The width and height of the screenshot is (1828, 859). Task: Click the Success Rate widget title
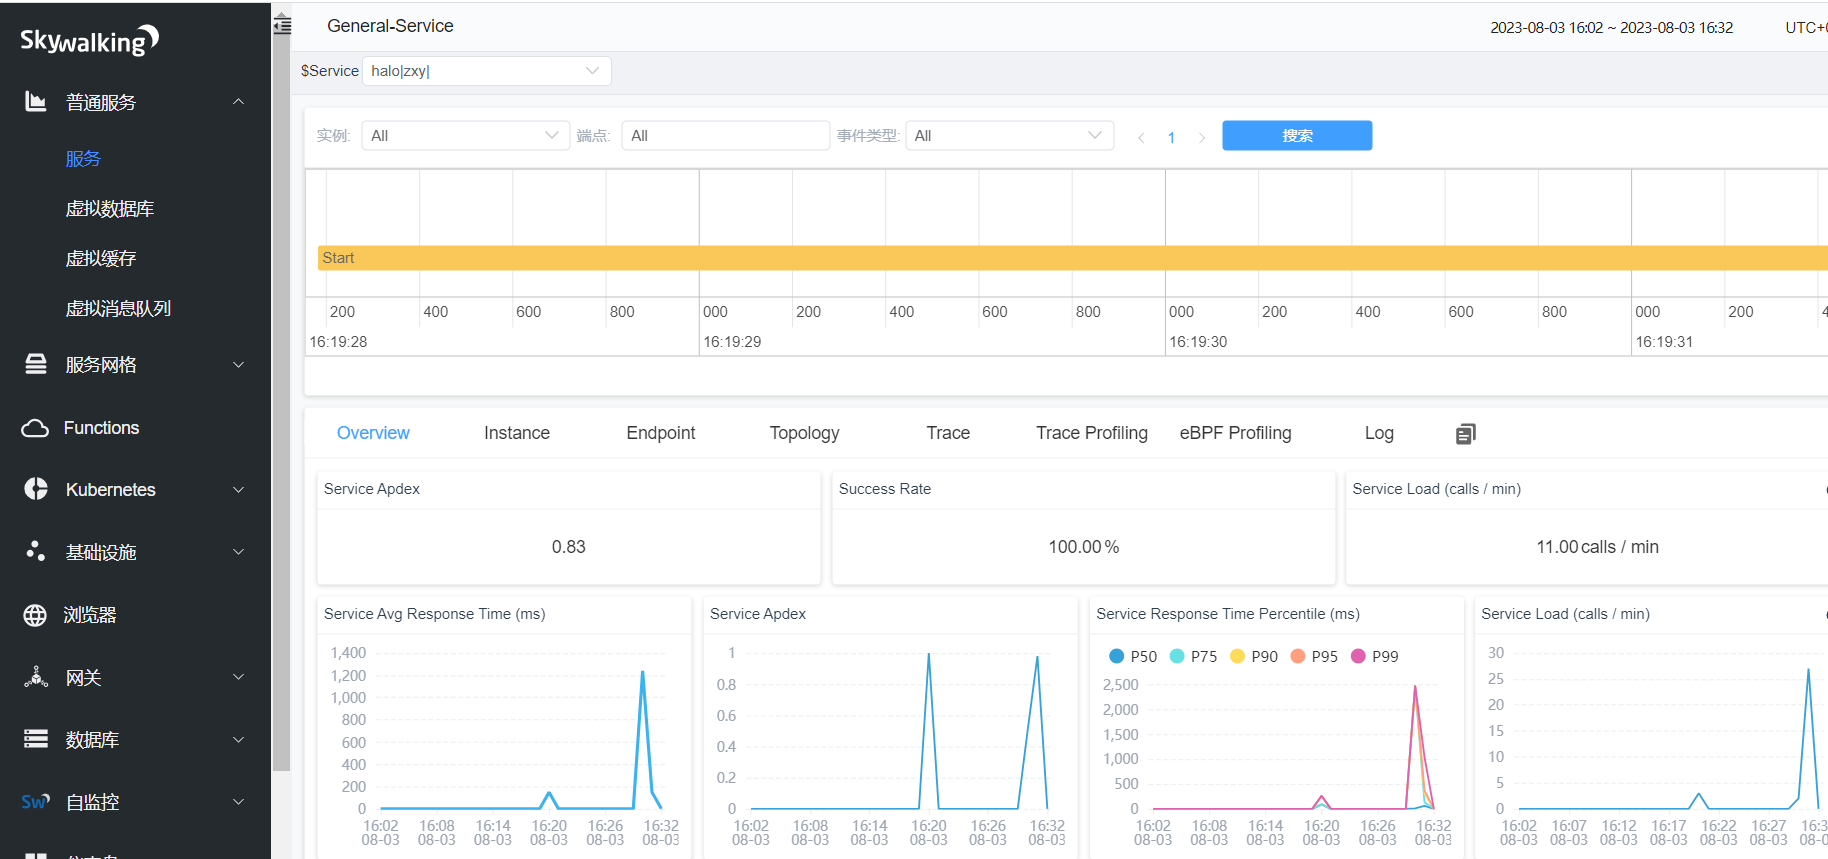tap(885, 489)
